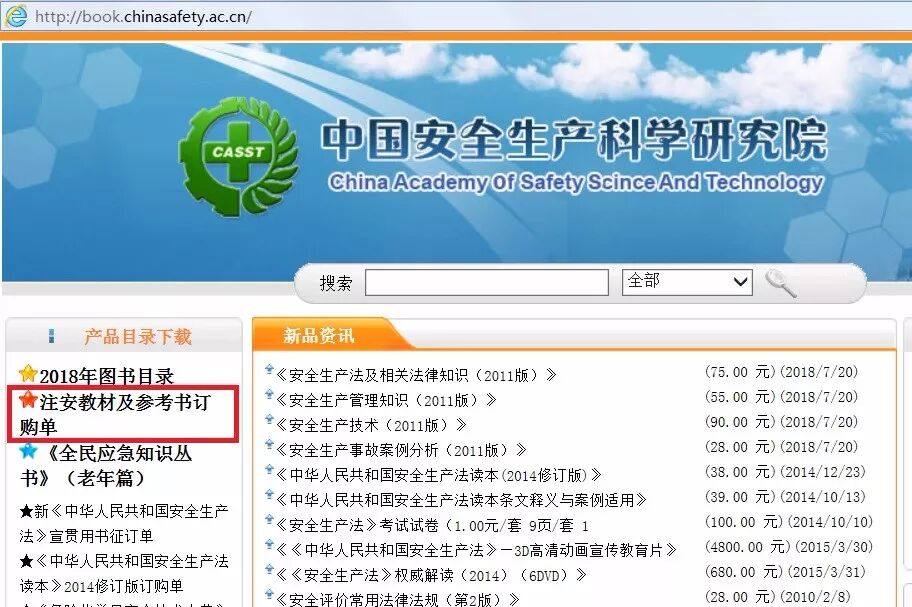
Task: Click the price (4800.00 元)(2015/3/30)
Action: [x=789, y=547]
